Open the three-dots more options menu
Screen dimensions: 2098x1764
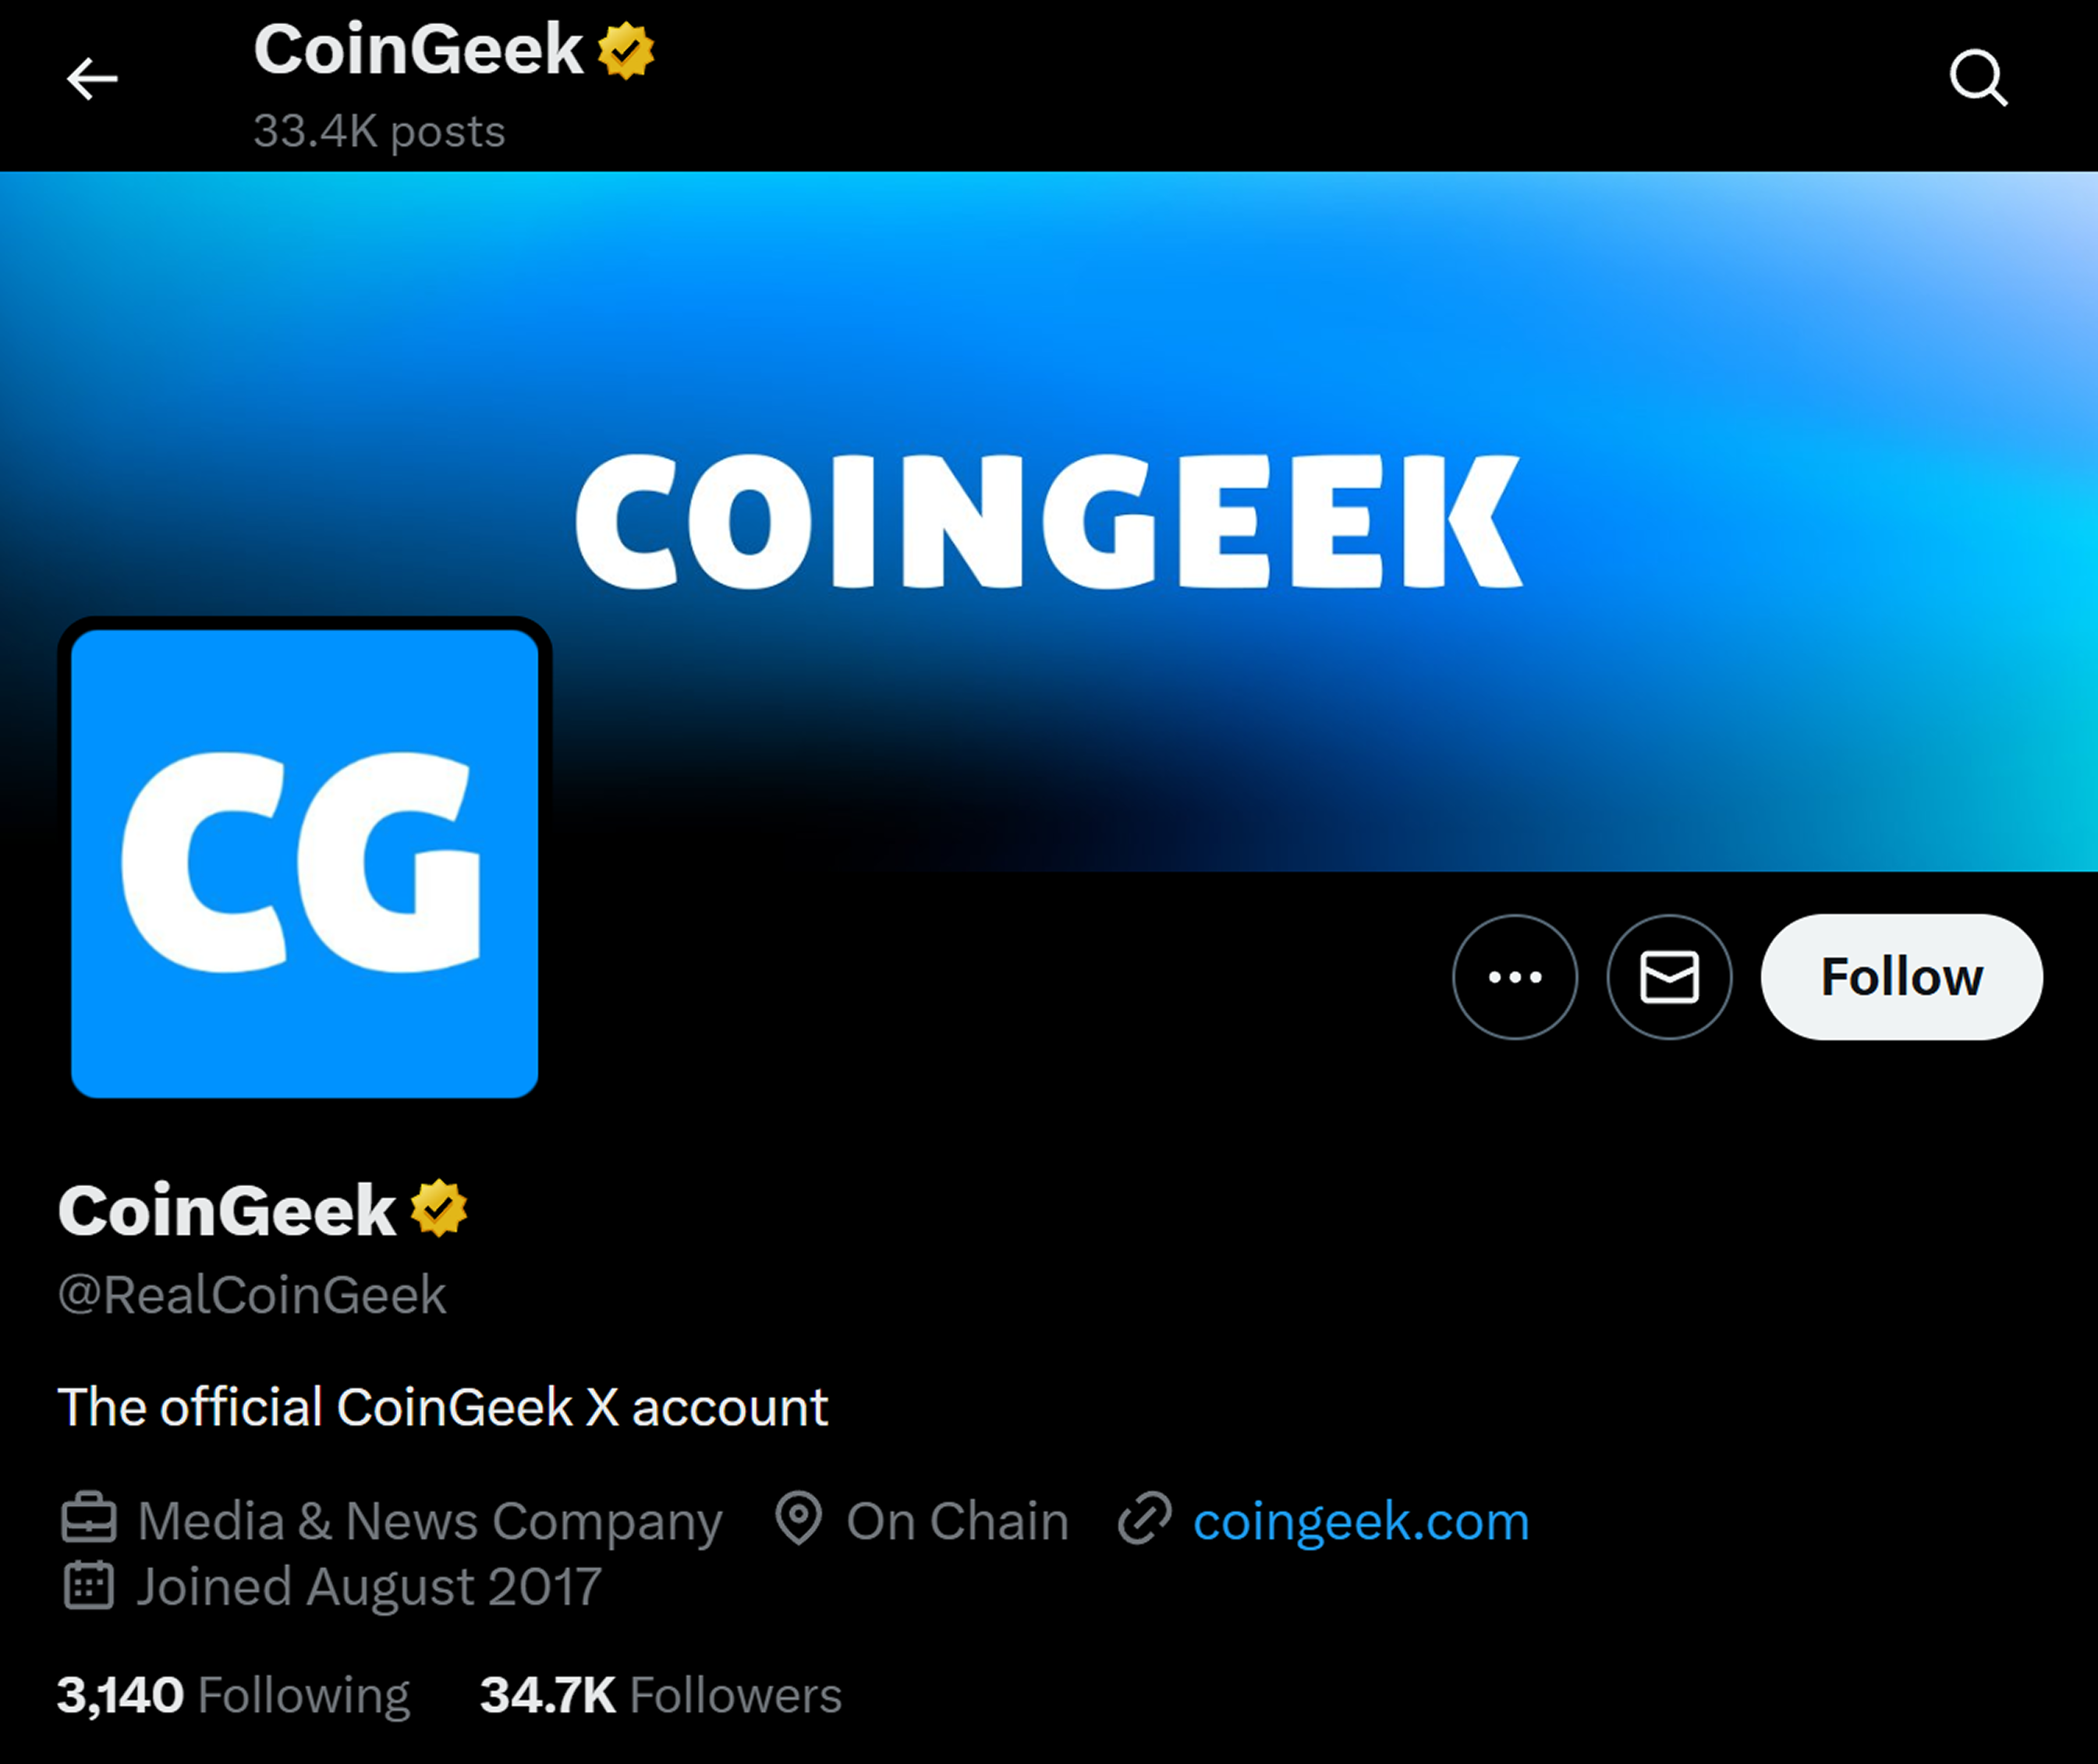tap(1515, 977)
